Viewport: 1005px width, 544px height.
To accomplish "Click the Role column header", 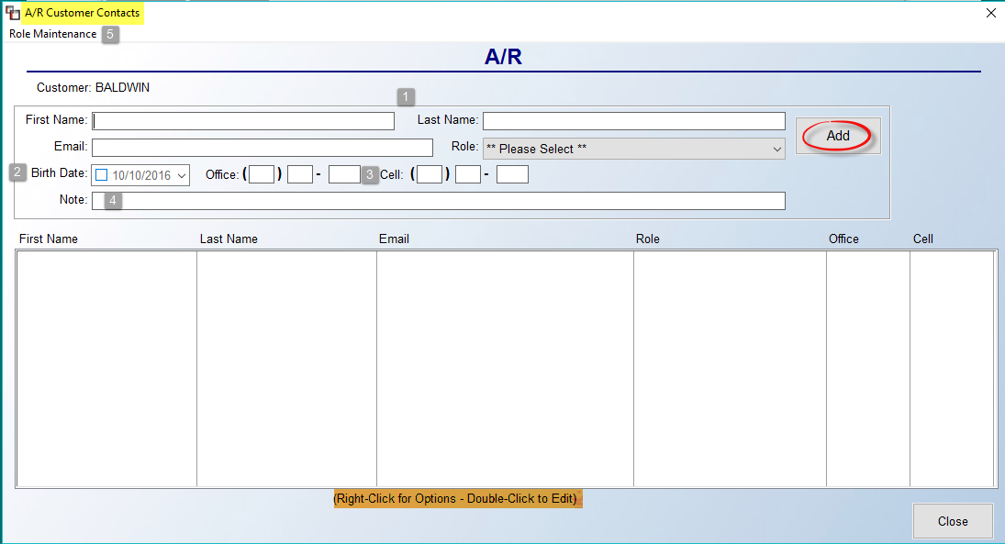I will click(647, 239).
